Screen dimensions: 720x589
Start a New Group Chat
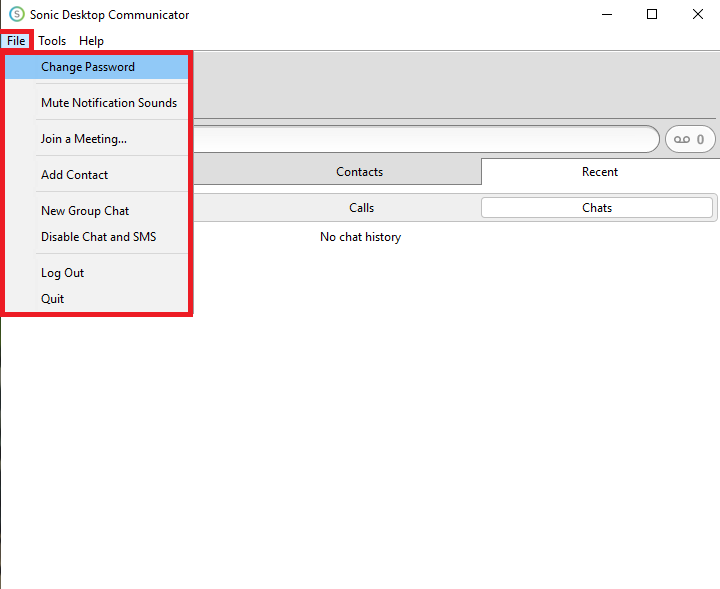click(96, 211)
